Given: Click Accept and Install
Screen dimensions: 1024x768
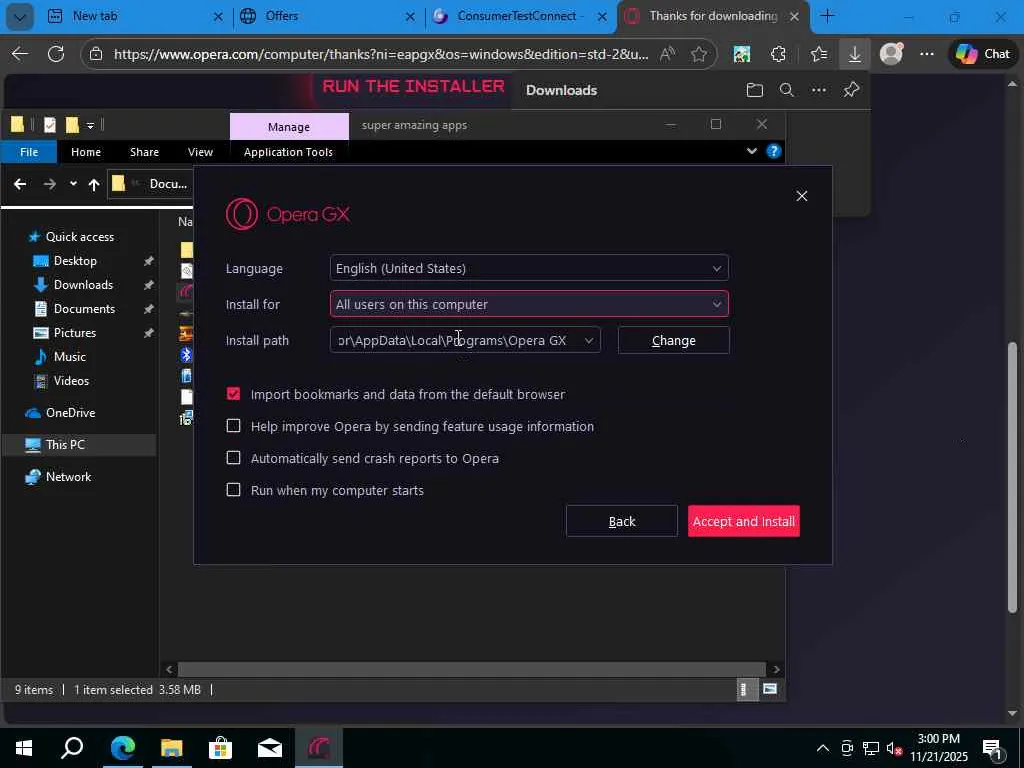Looking at the screenshot, I should pyautogui.click(x=743, y=521).
